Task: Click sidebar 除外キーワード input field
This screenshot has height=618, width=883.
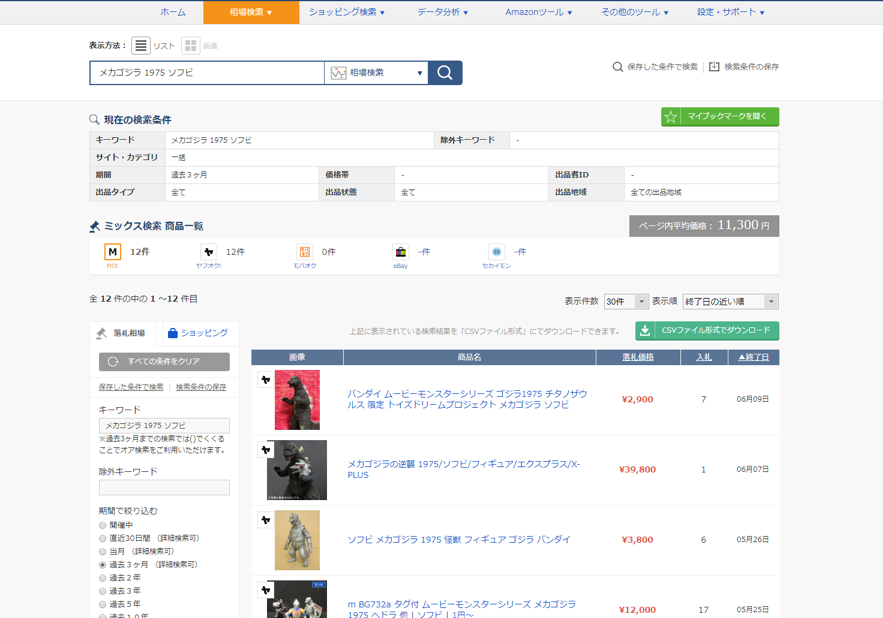Action: [164, 487]
